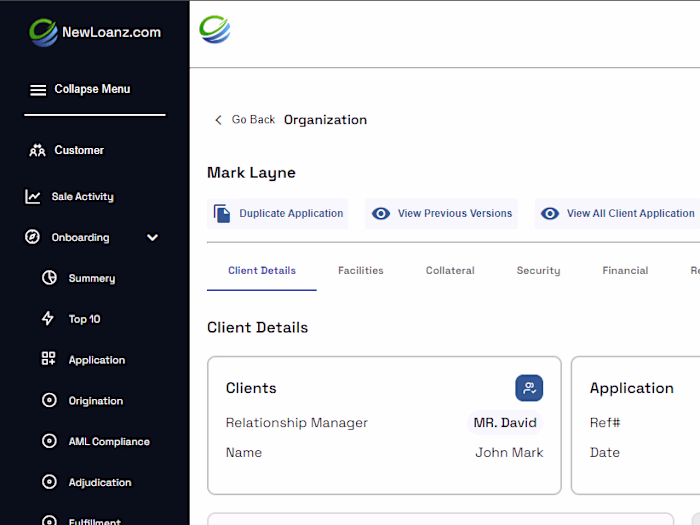Screen dimensions: 700x525
Task: Switch to the Facilities tab
Action: click(360, 271)
